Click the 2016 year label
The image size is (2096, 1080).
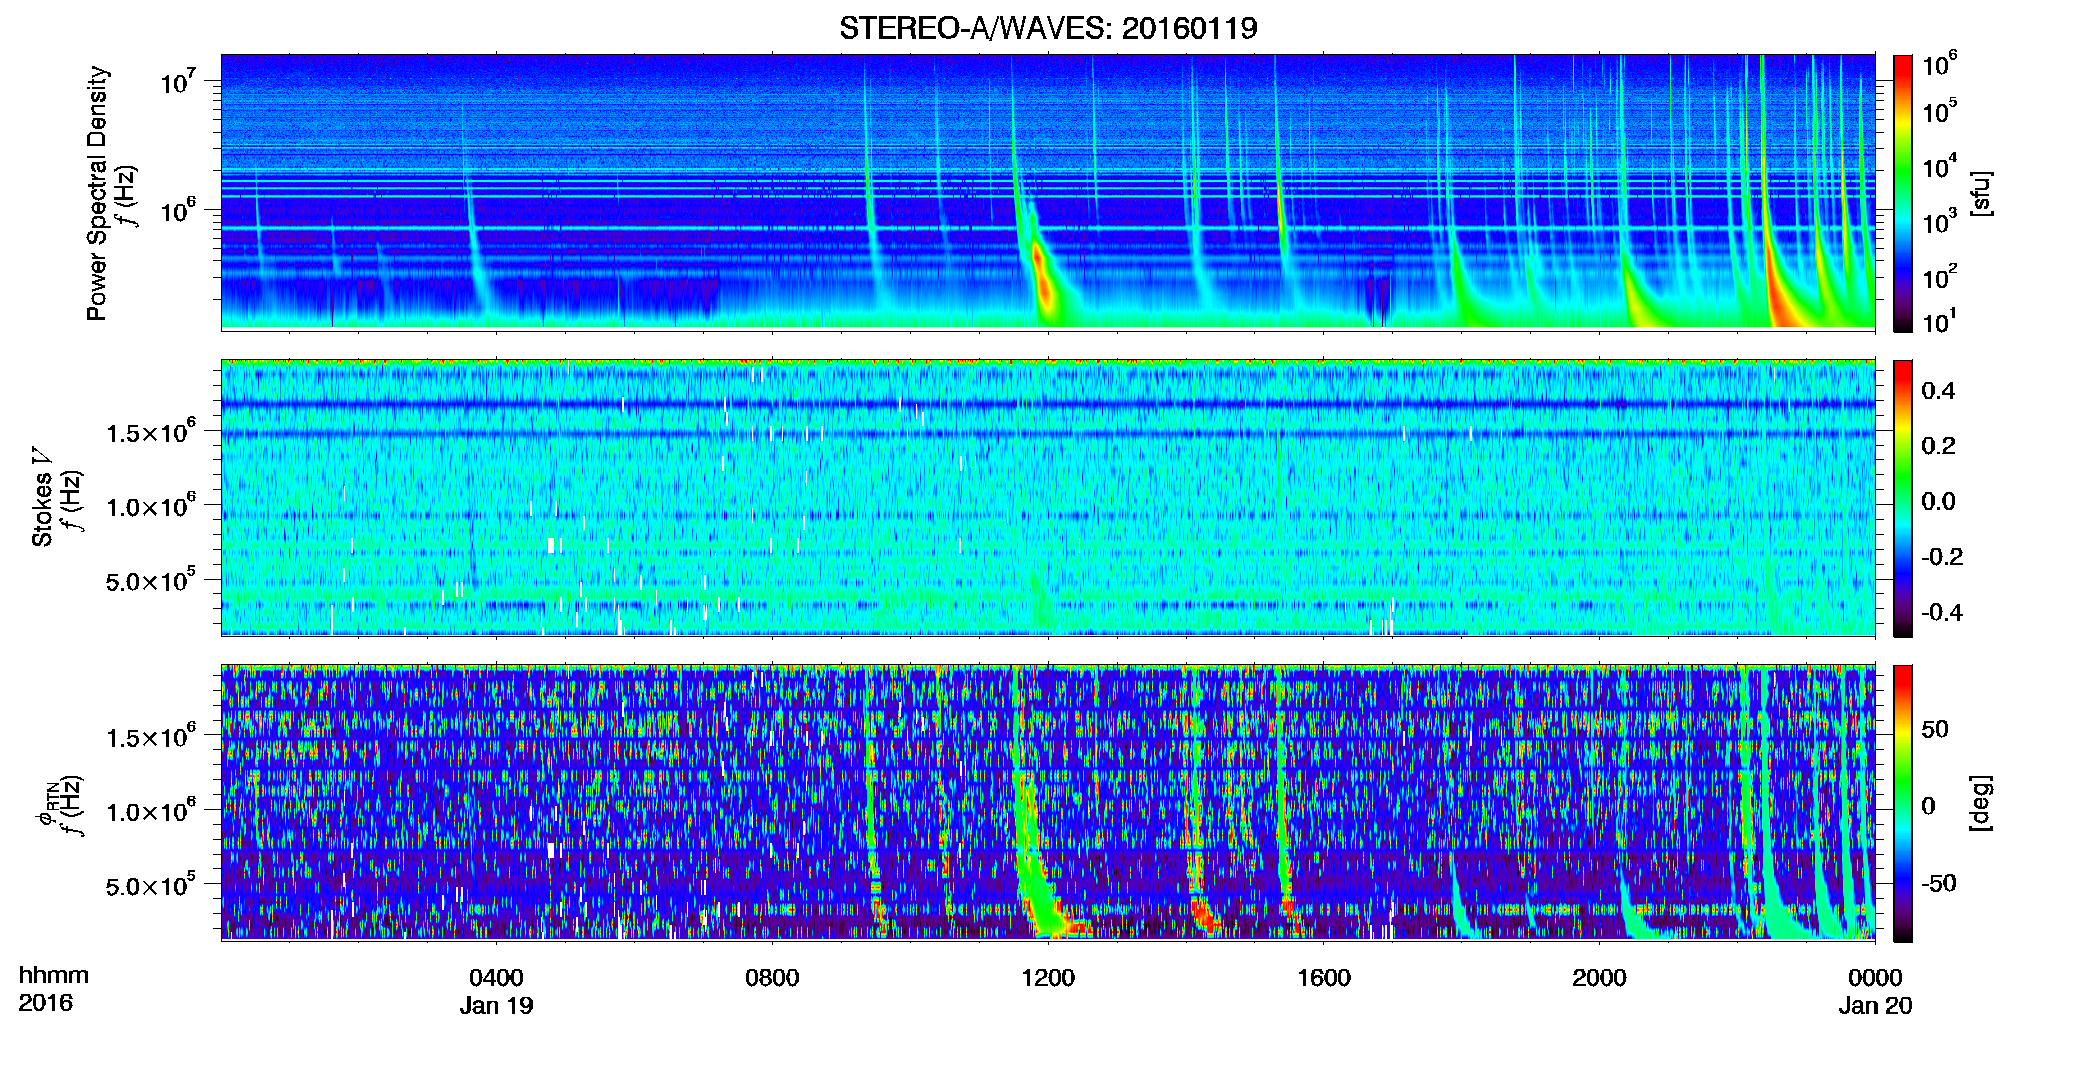[46, 1003]
